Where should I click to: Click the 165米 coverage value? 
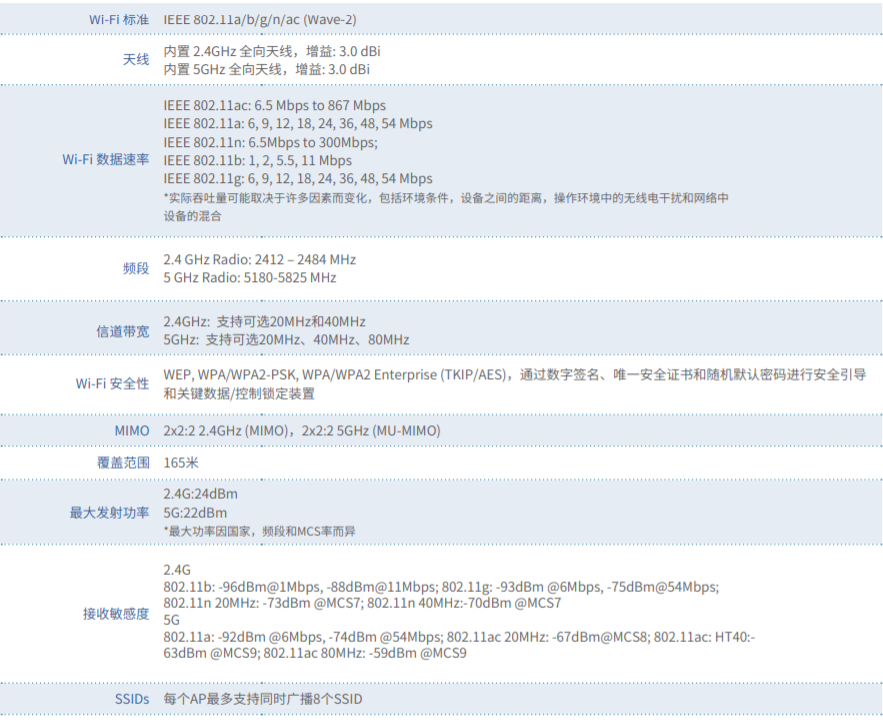coord(181,463)
